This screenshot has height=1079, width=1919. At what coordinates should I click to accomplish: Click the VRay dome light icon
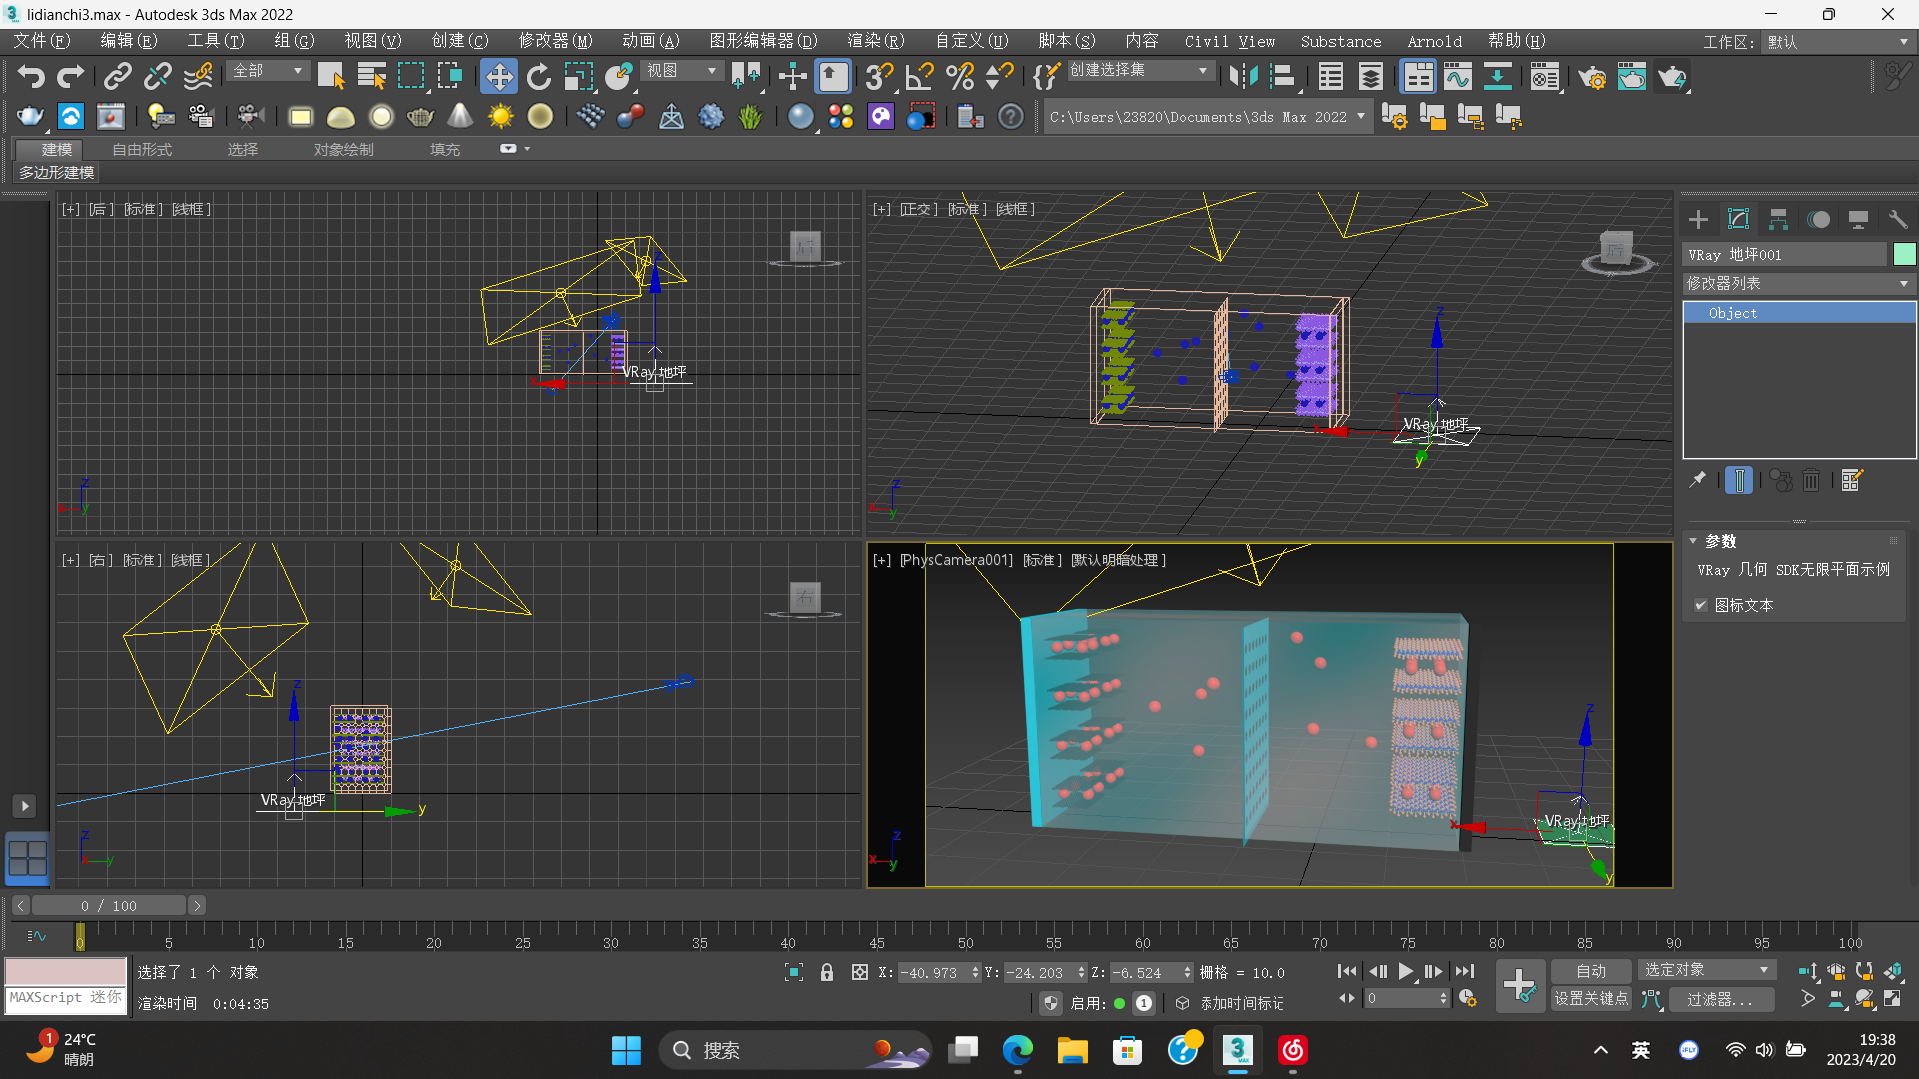point(341,117)
